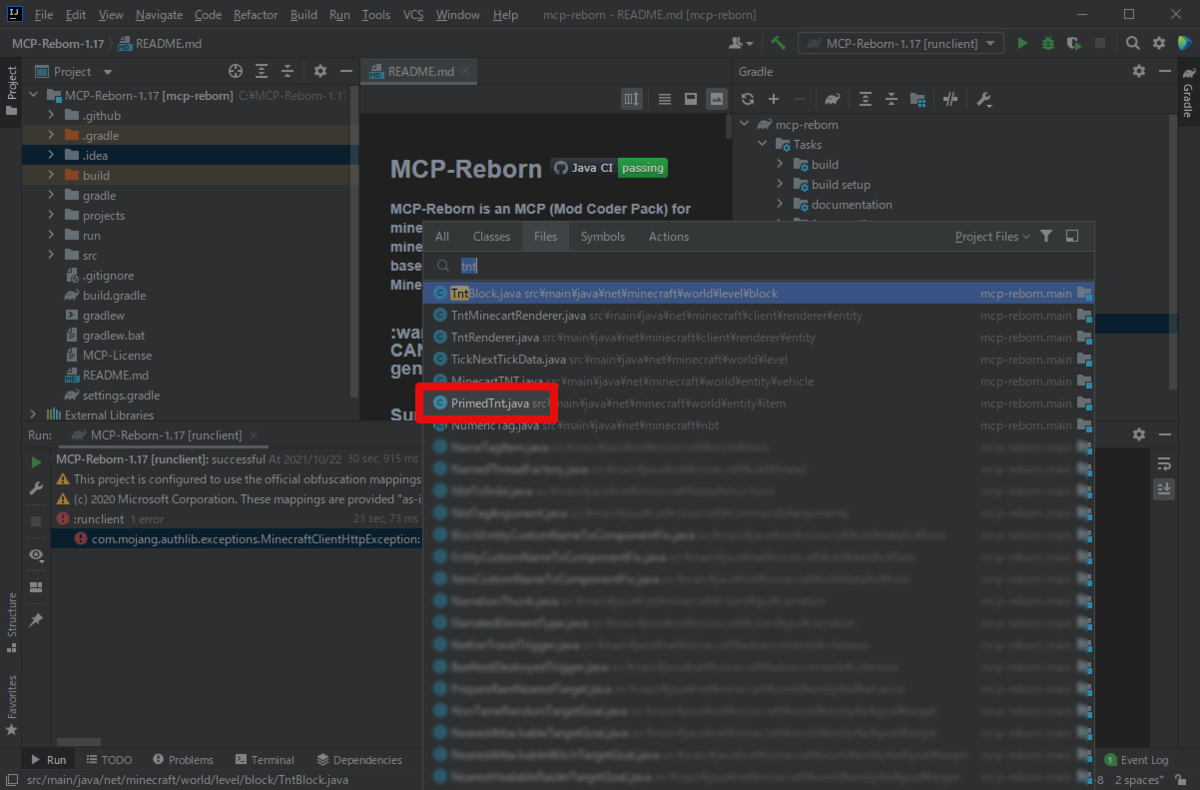
Task: Toggle scroll to end in the Run console
Action: tap(1164, 488)
